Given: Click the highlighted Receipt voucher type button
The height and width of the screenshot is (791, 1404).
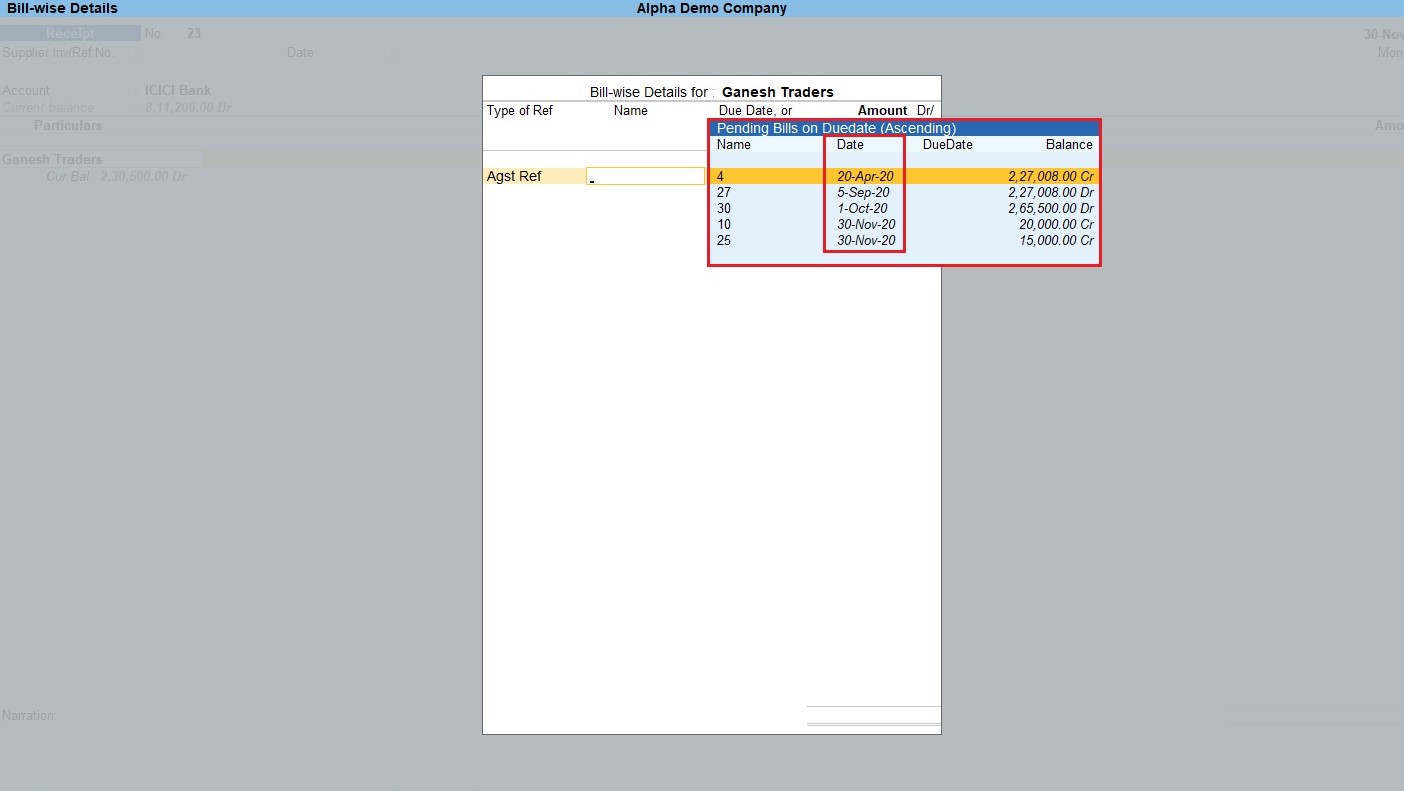Looking at the screenshot, I should click(71, 32).
